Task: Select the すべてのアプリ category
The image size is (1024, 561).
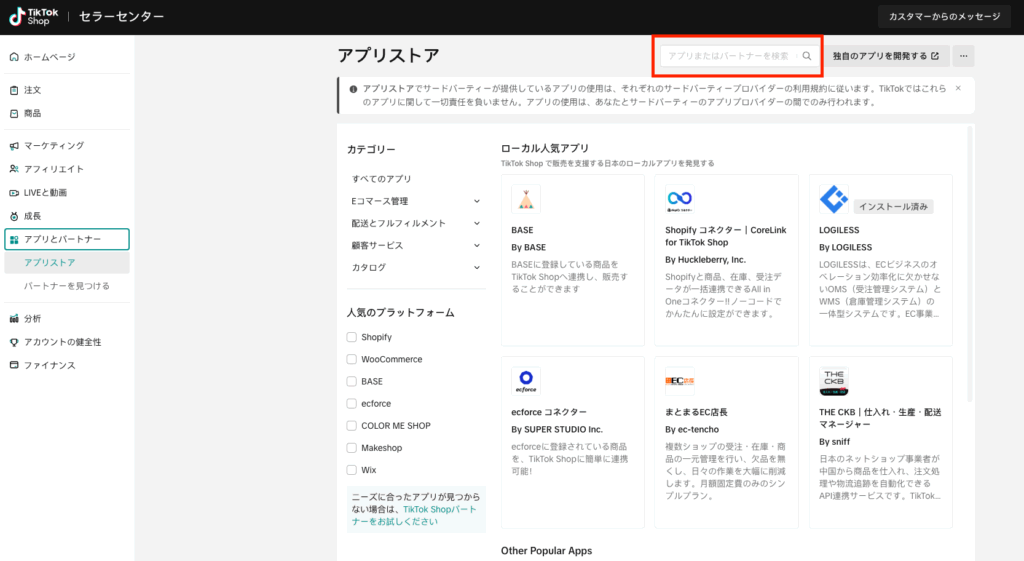Action: point(381,179)
